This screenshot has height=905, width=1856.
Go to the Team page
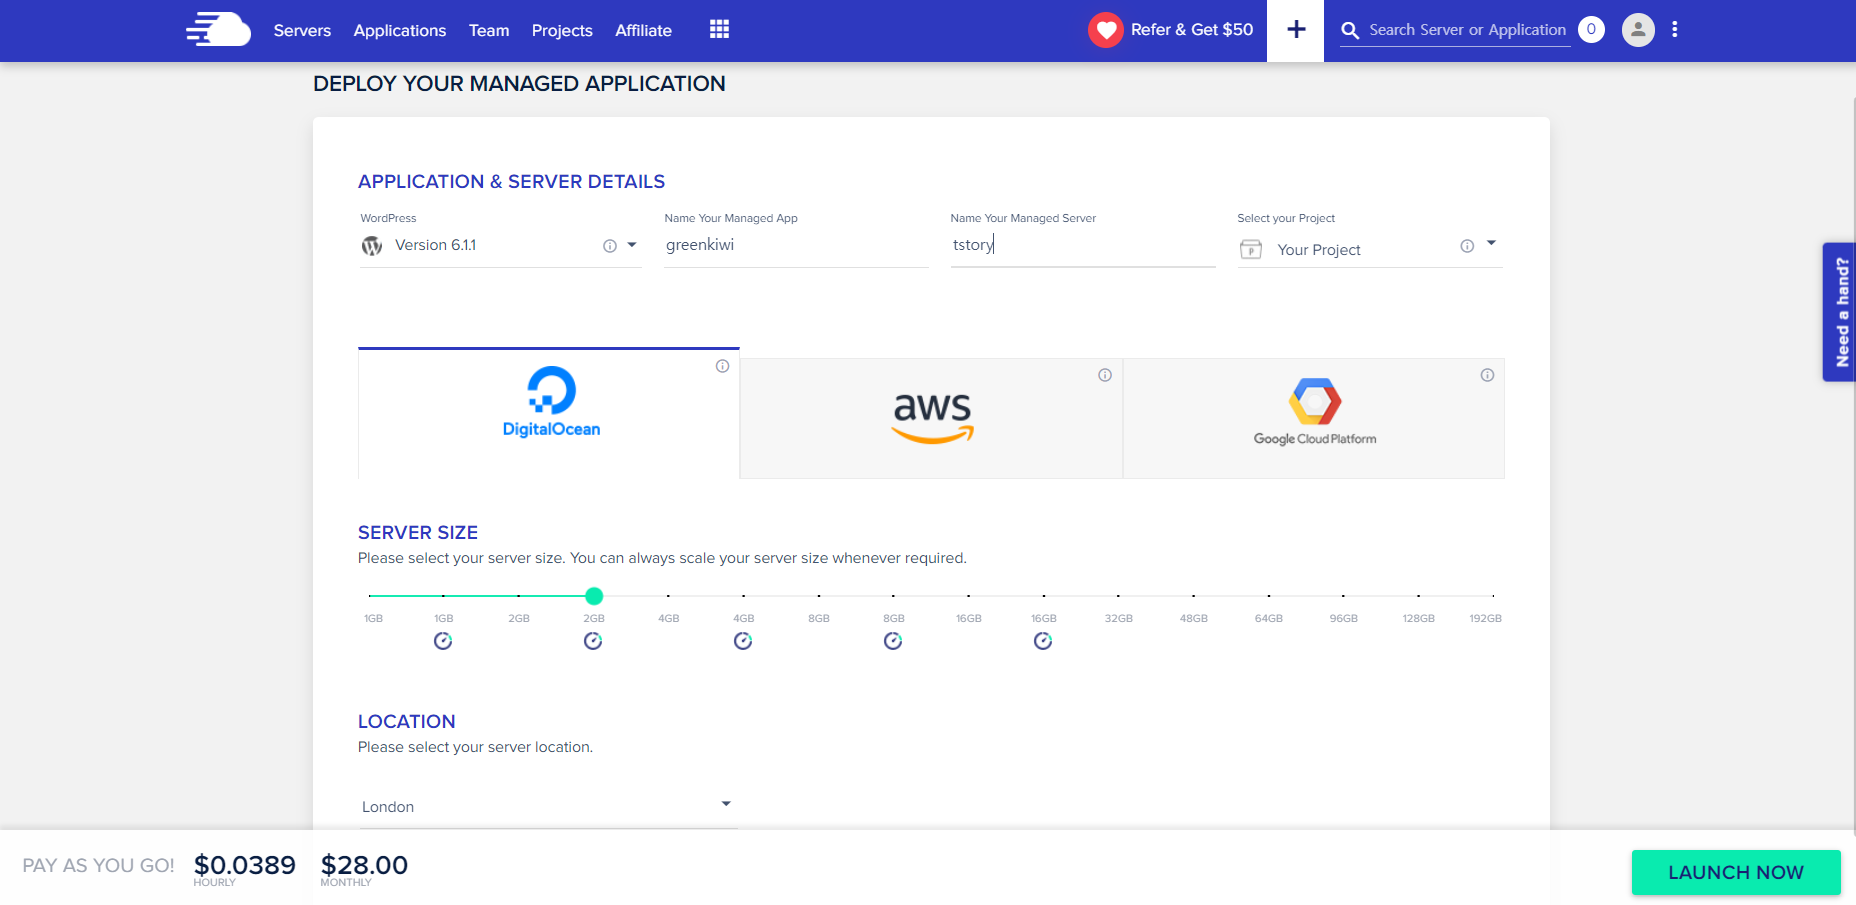pyautogui.click(x=489, y=30)
